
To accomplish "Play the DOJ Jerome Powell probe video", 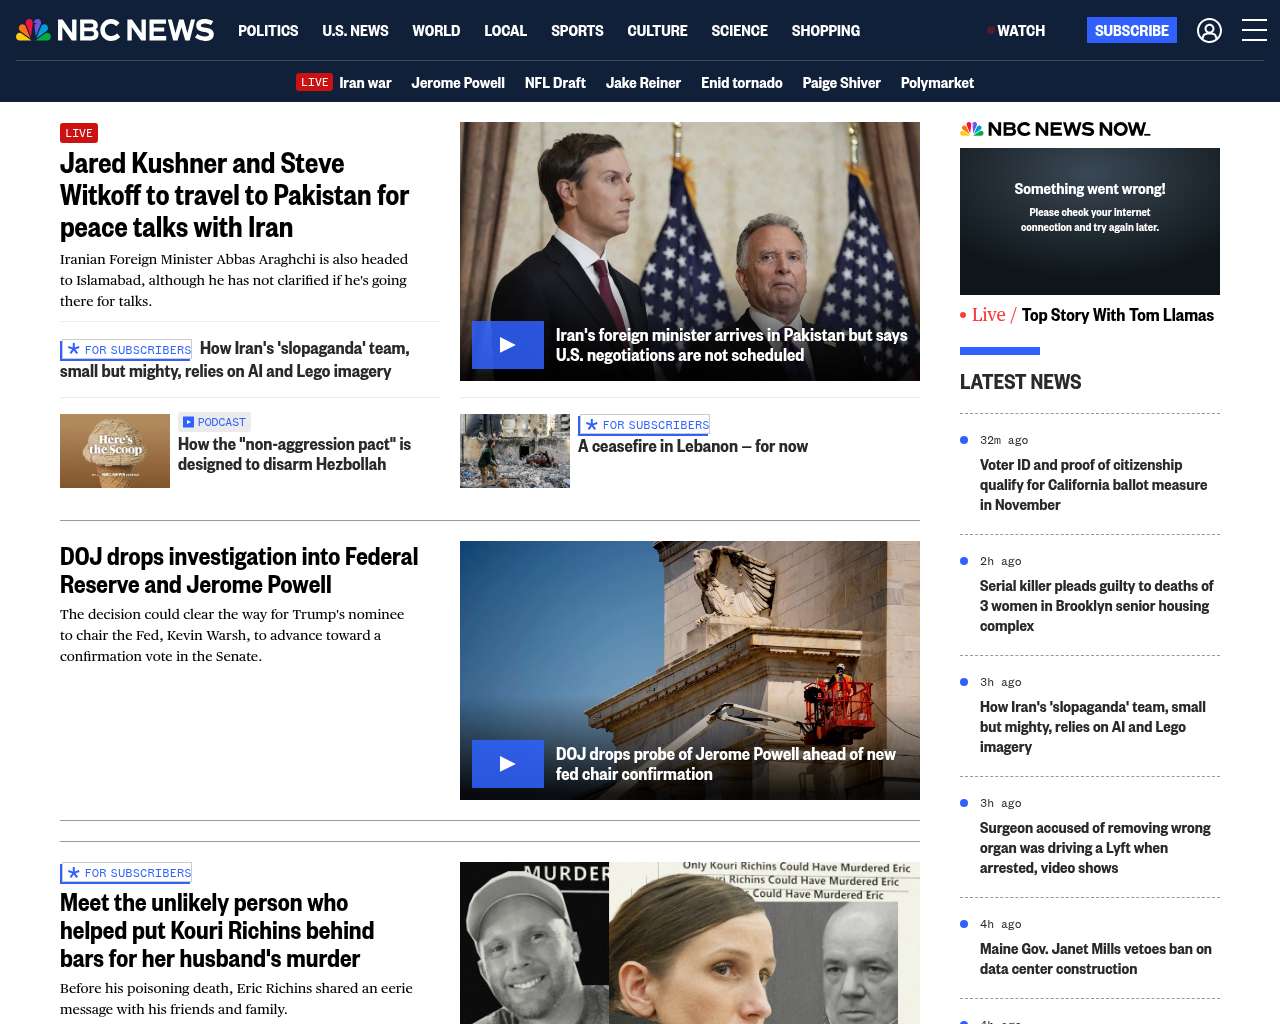I will tap(508, 764).
